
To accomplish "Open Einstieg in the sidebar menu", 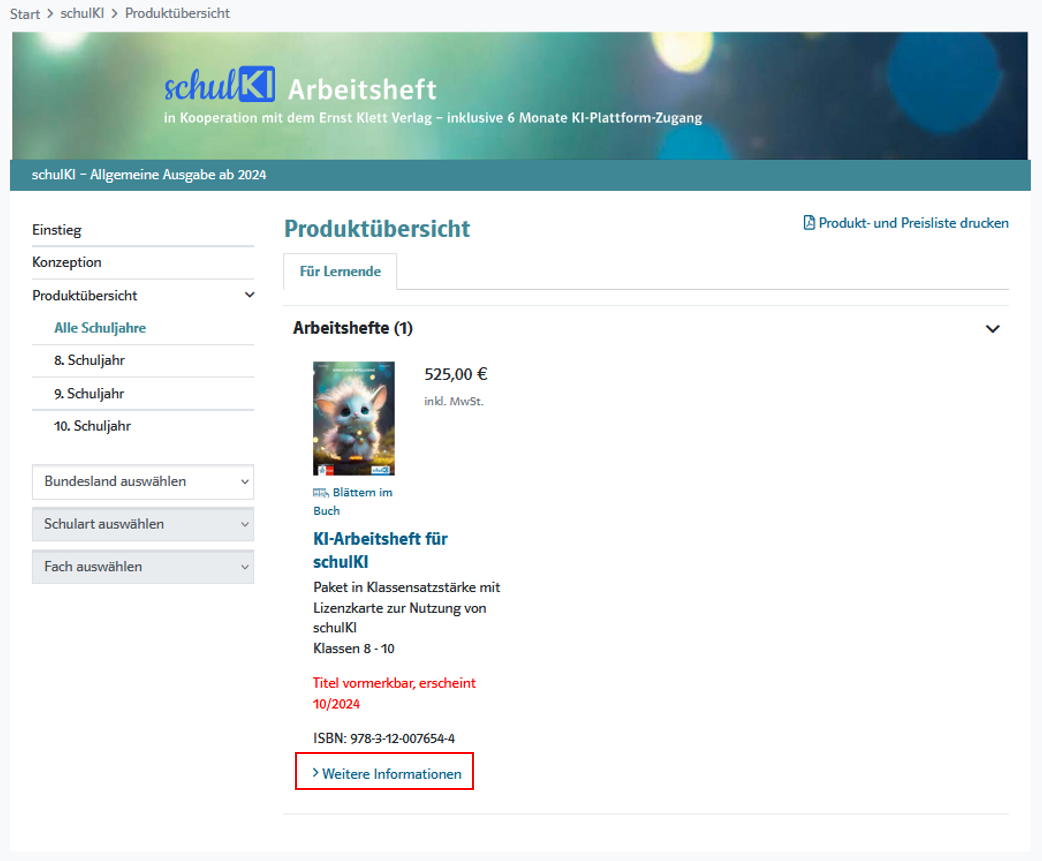I will (x=57, y=230).
